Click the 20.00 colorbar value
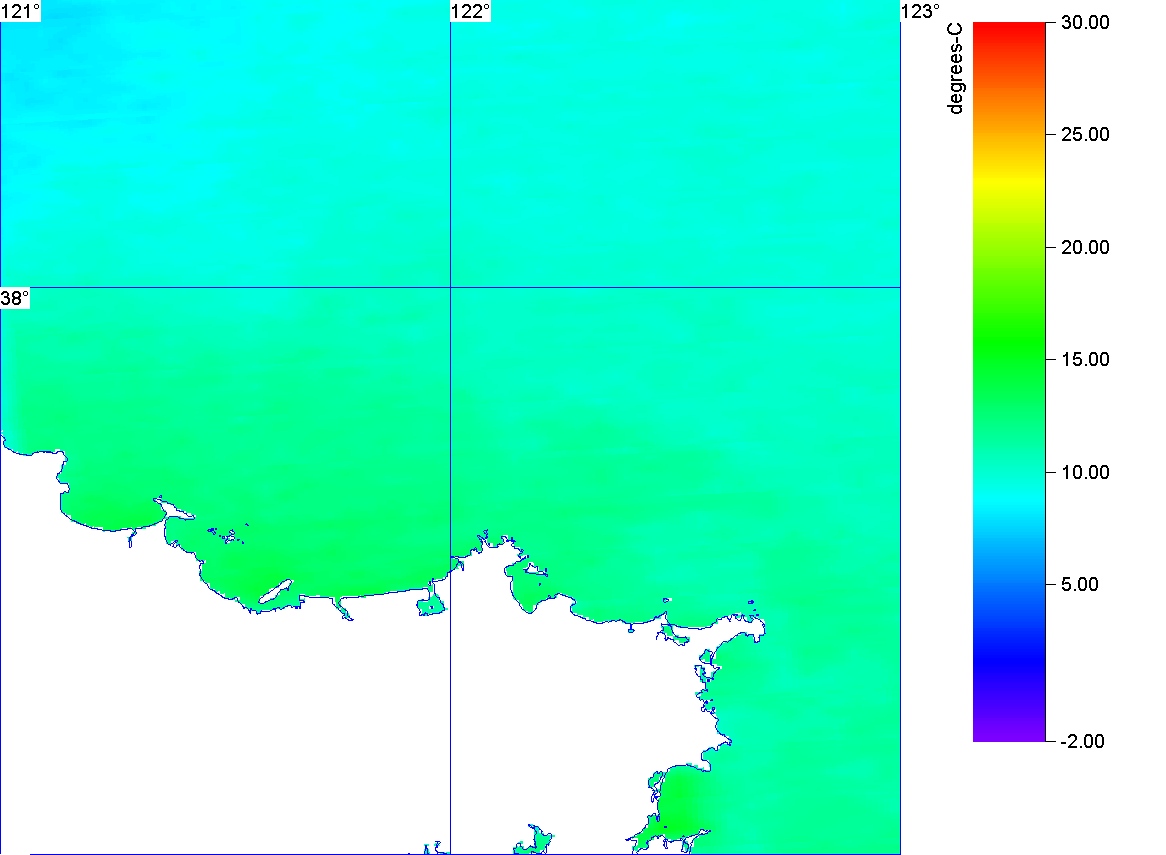The width and height of the screenshot is (1166, 855). click(x=1085, y=248)
